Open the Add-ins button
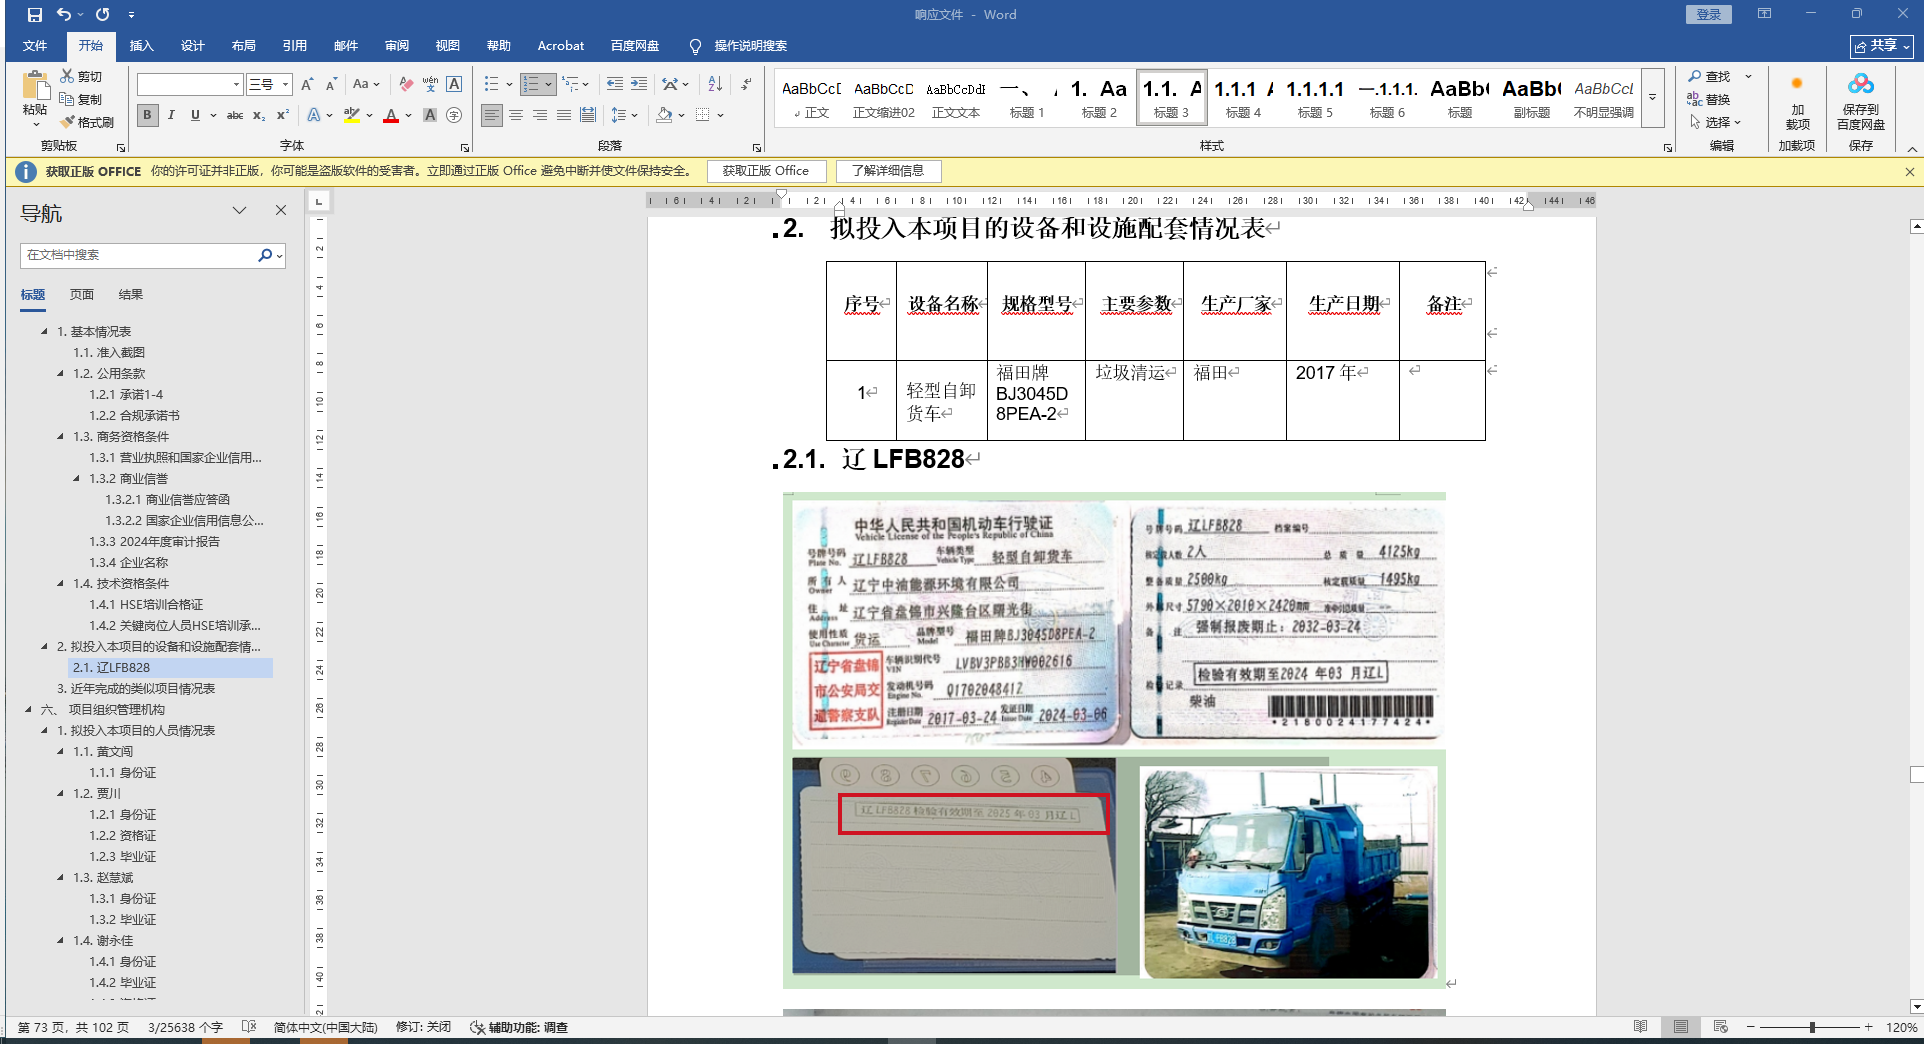 point(1797,101)
